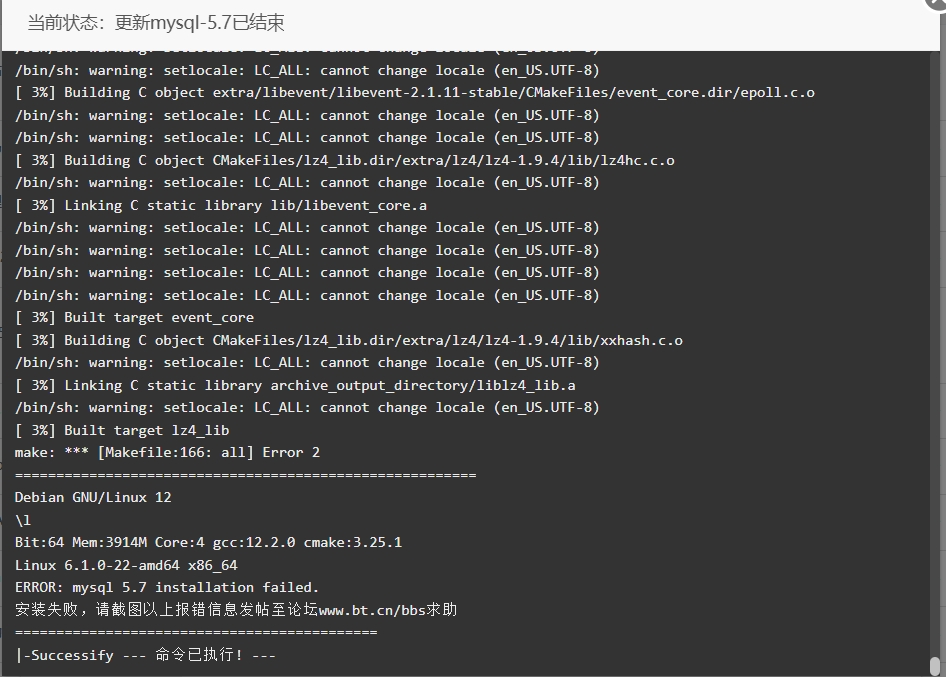Click the ERROR mysql 5.7 installation failed line
This screenshot has height=677, width=946.
(x=167, y=588)
